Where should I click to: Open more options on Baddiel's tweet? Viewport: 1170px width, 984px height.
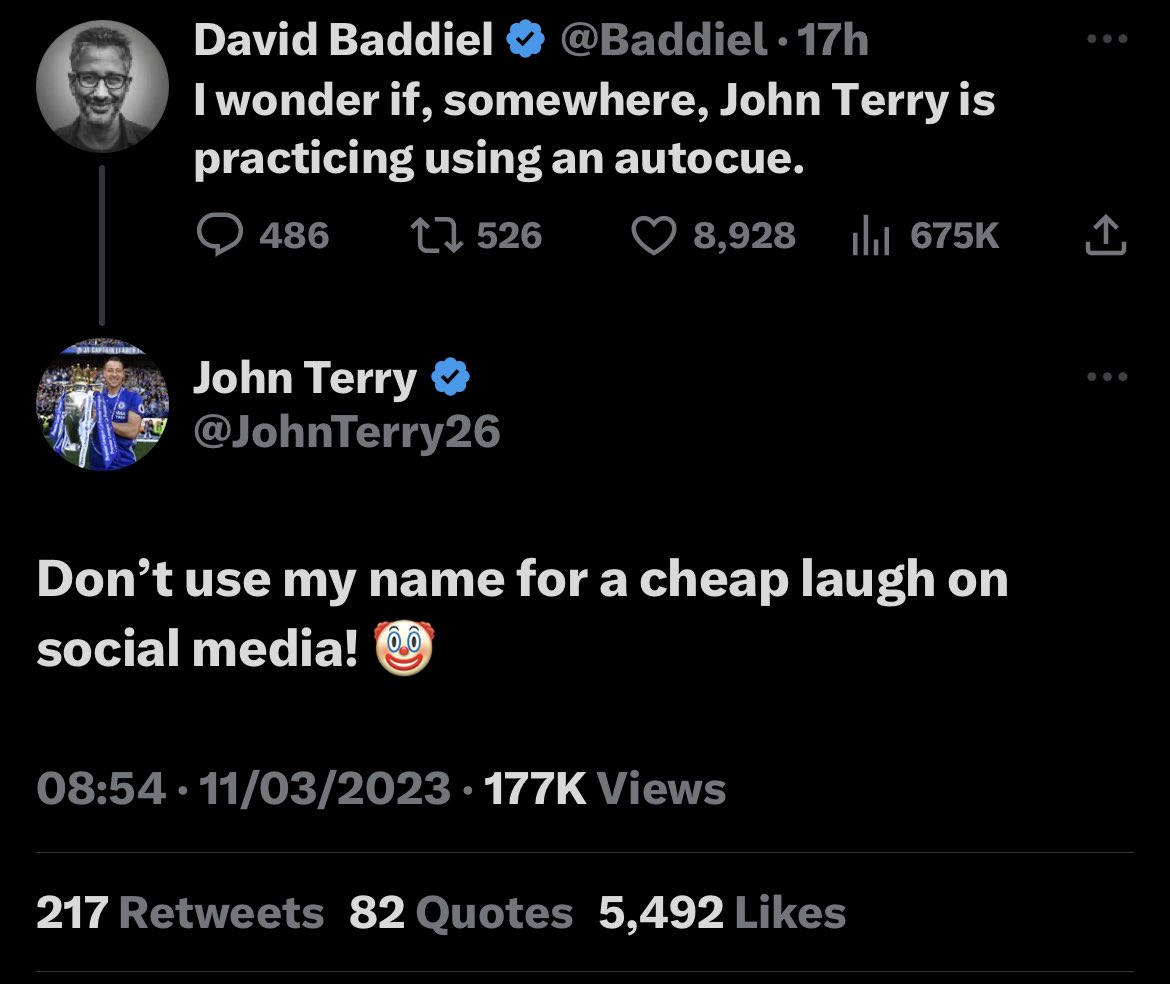[1107, 39]
